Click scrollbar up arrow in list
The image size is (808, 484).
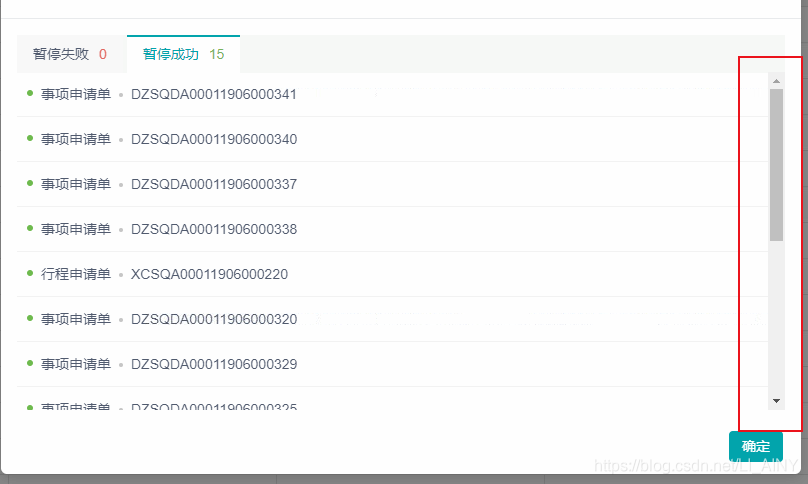tap(776, 81)
